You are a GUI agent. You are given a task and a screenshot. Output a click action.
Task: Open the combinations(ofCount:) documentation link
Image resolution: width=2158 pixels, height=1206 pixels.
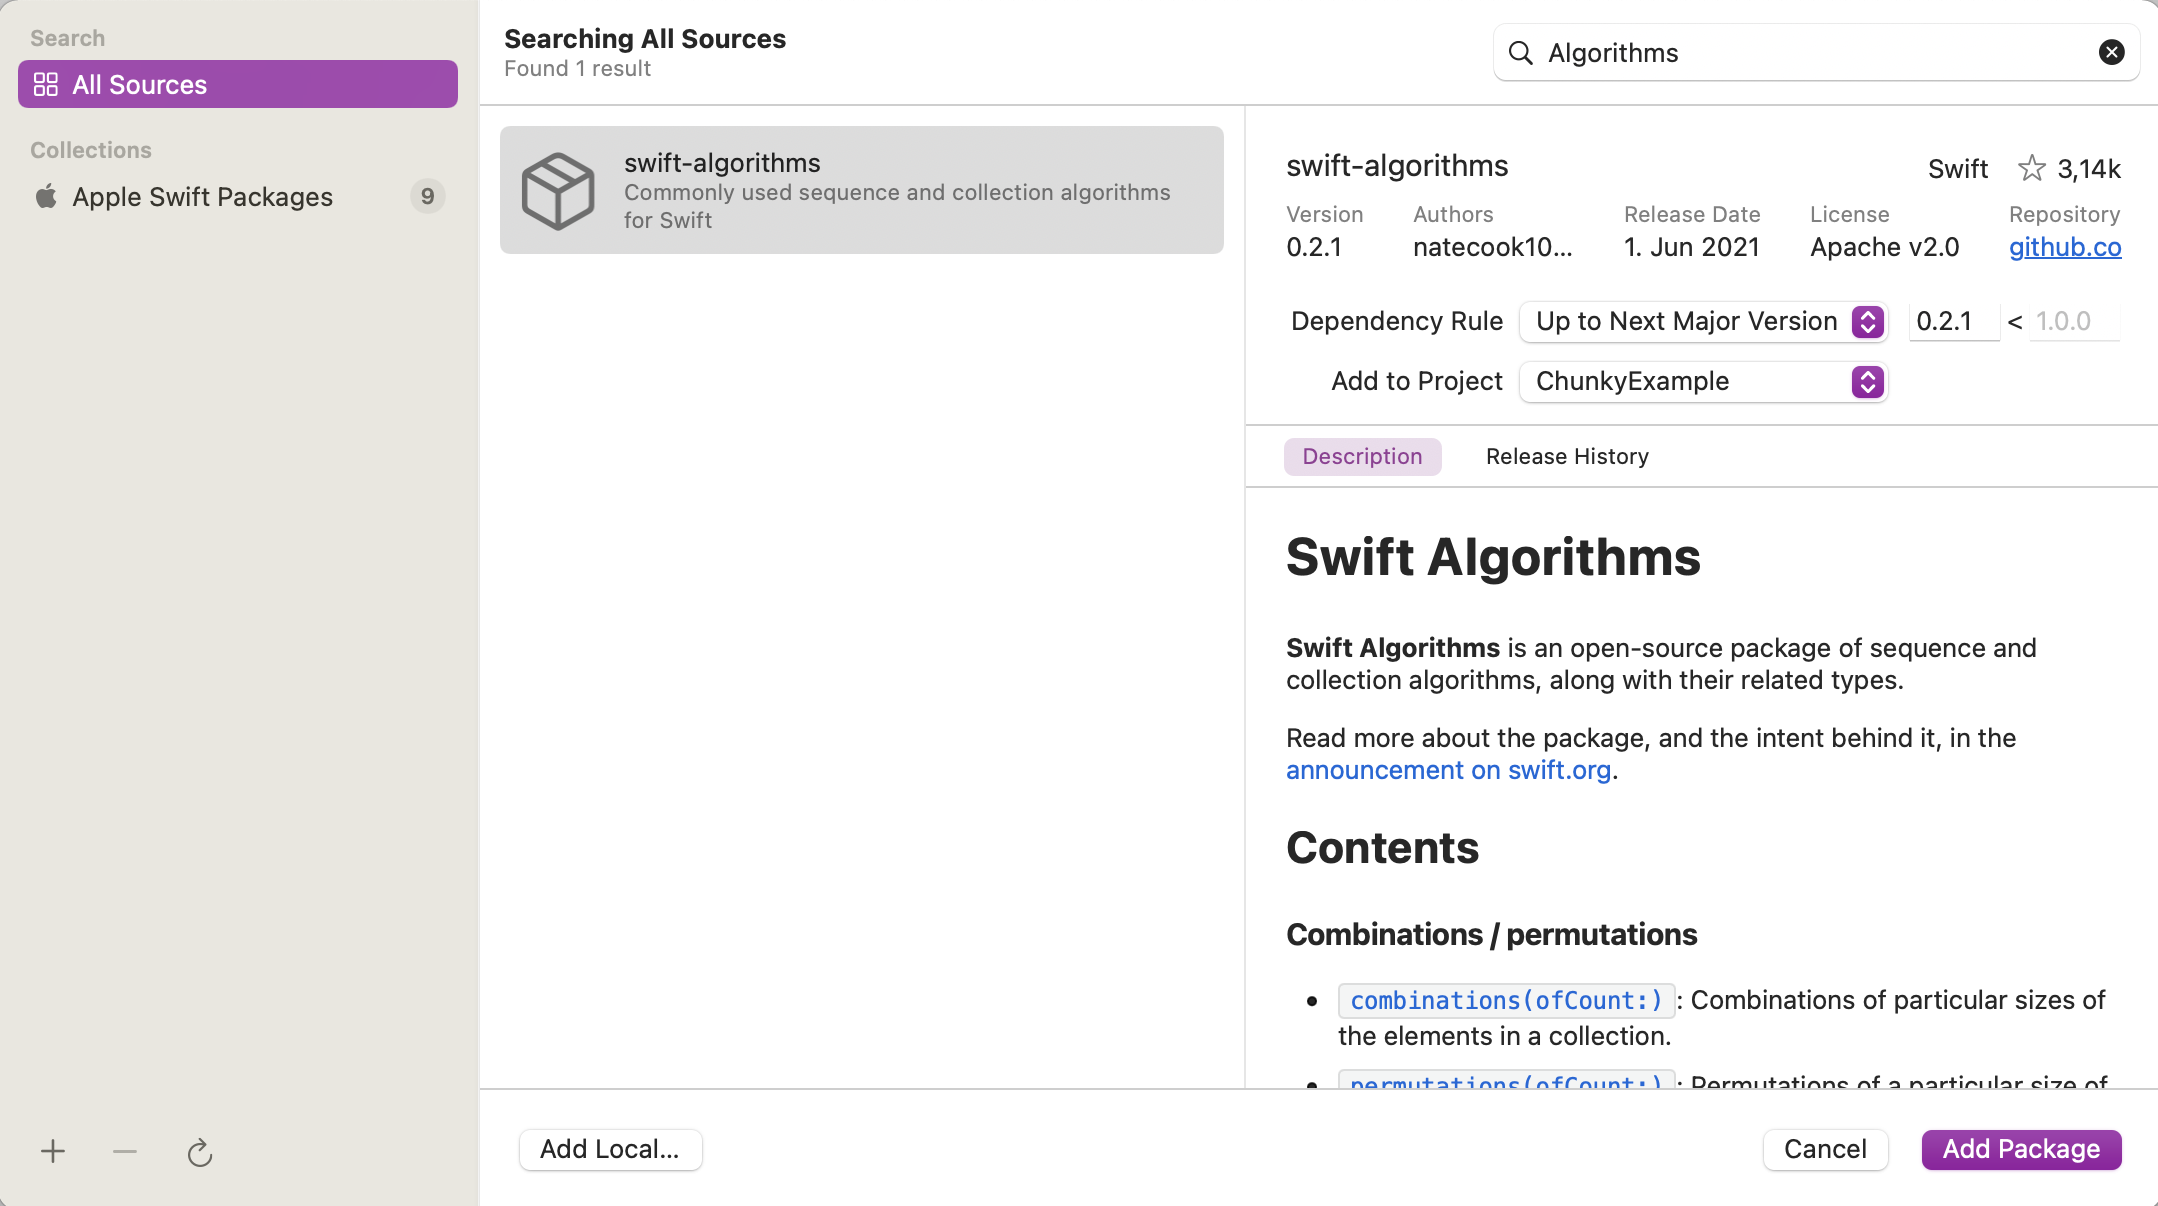pyautogui.click(x=1506, y=1000)
